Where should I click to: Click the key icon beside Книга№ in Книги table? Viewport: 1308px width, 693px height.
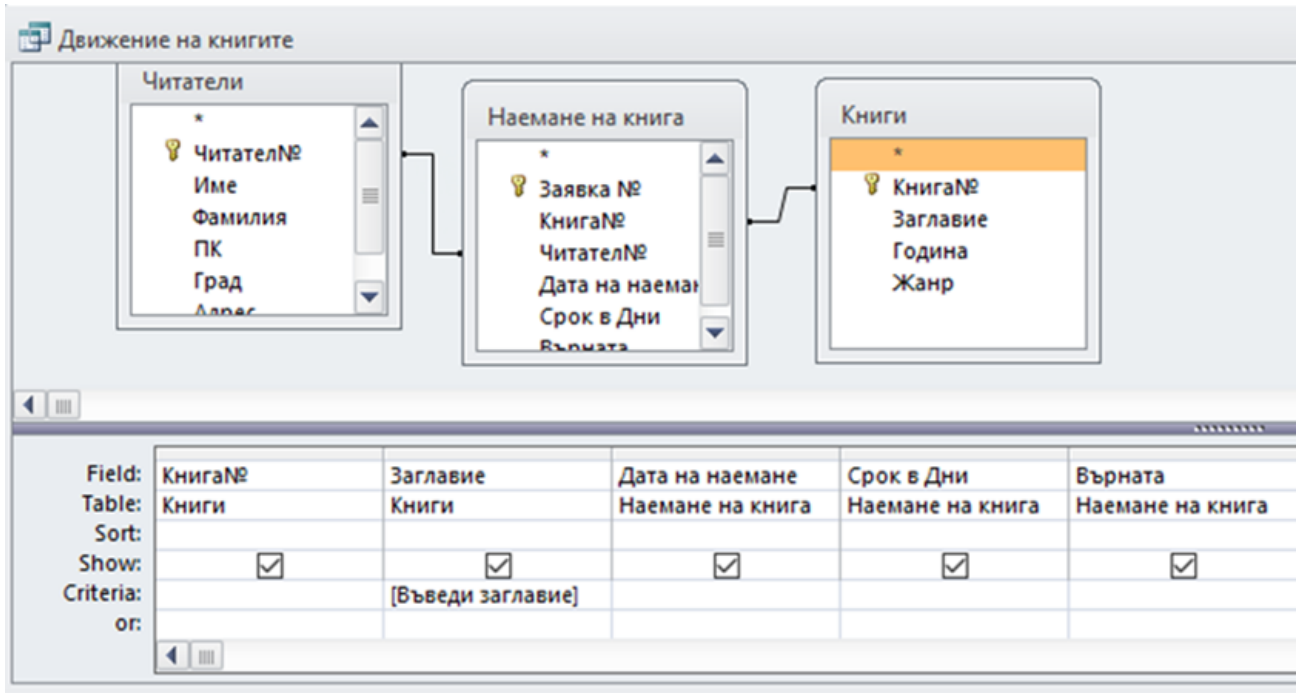(872, 185)
